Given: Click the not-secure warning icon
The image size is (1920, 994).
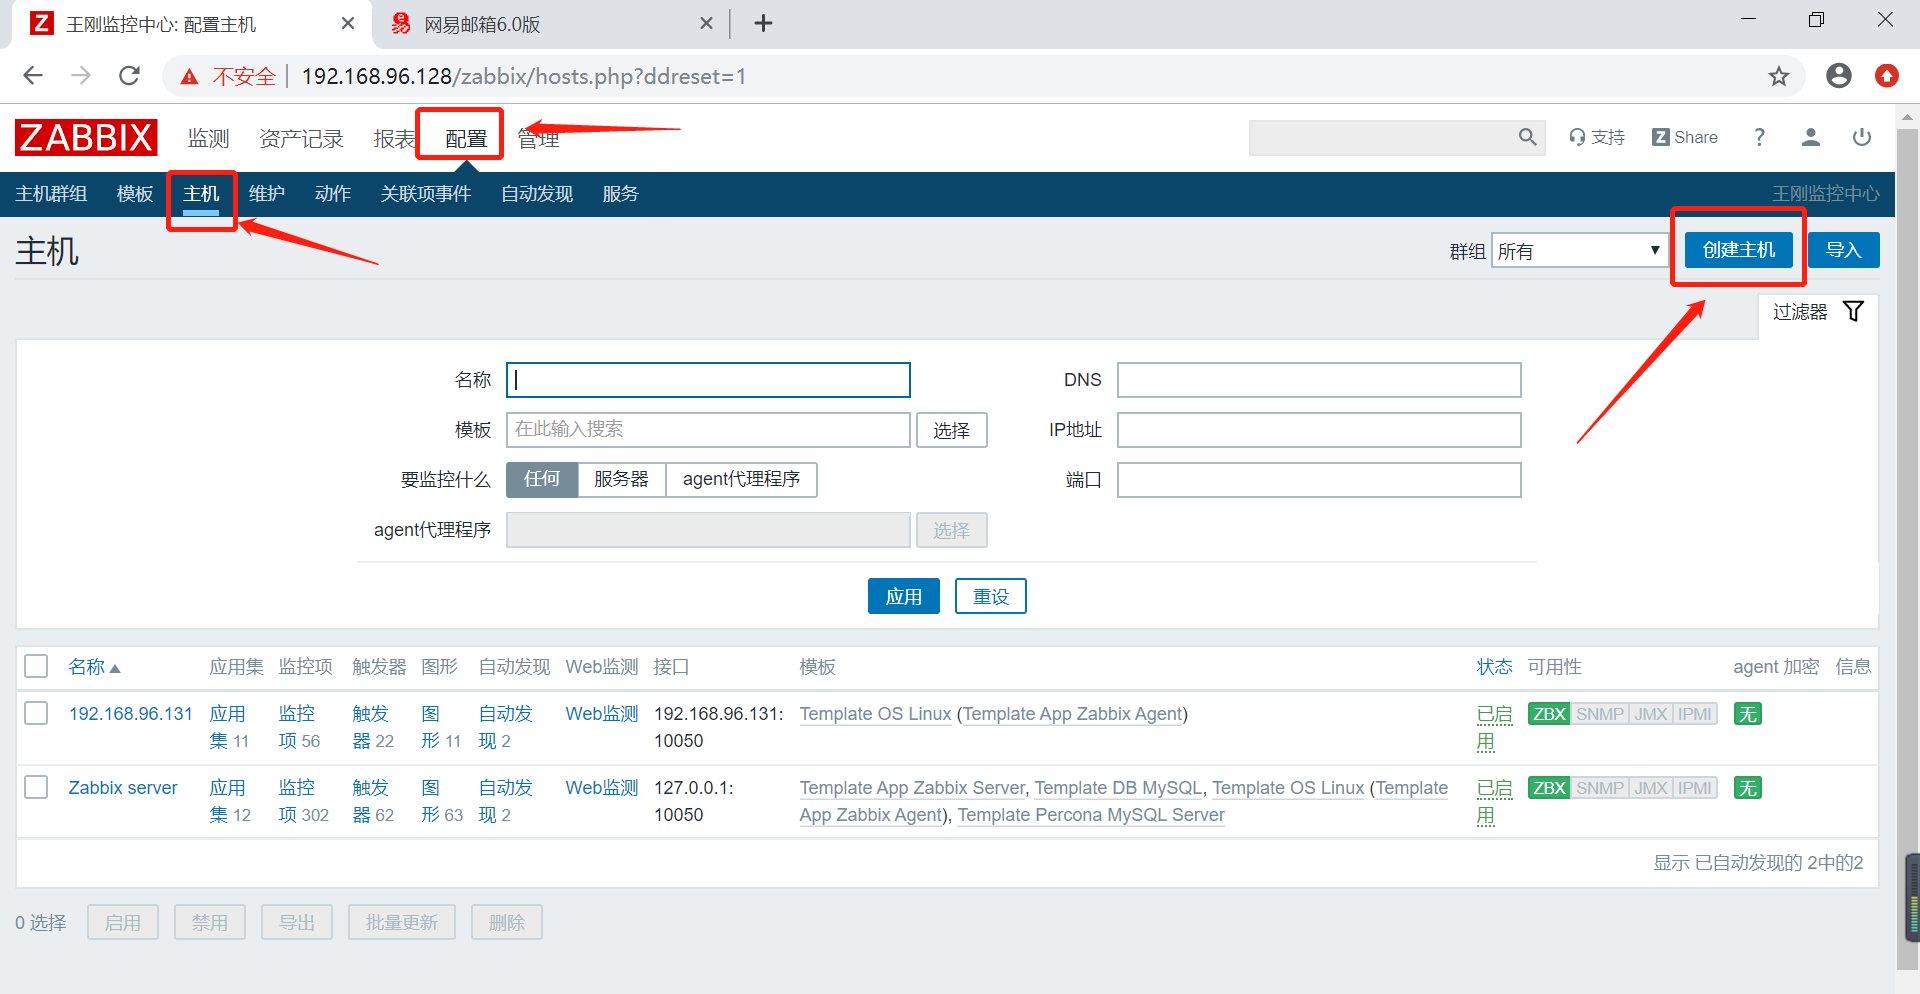Looking at the screenshot, I should point(189,76).
